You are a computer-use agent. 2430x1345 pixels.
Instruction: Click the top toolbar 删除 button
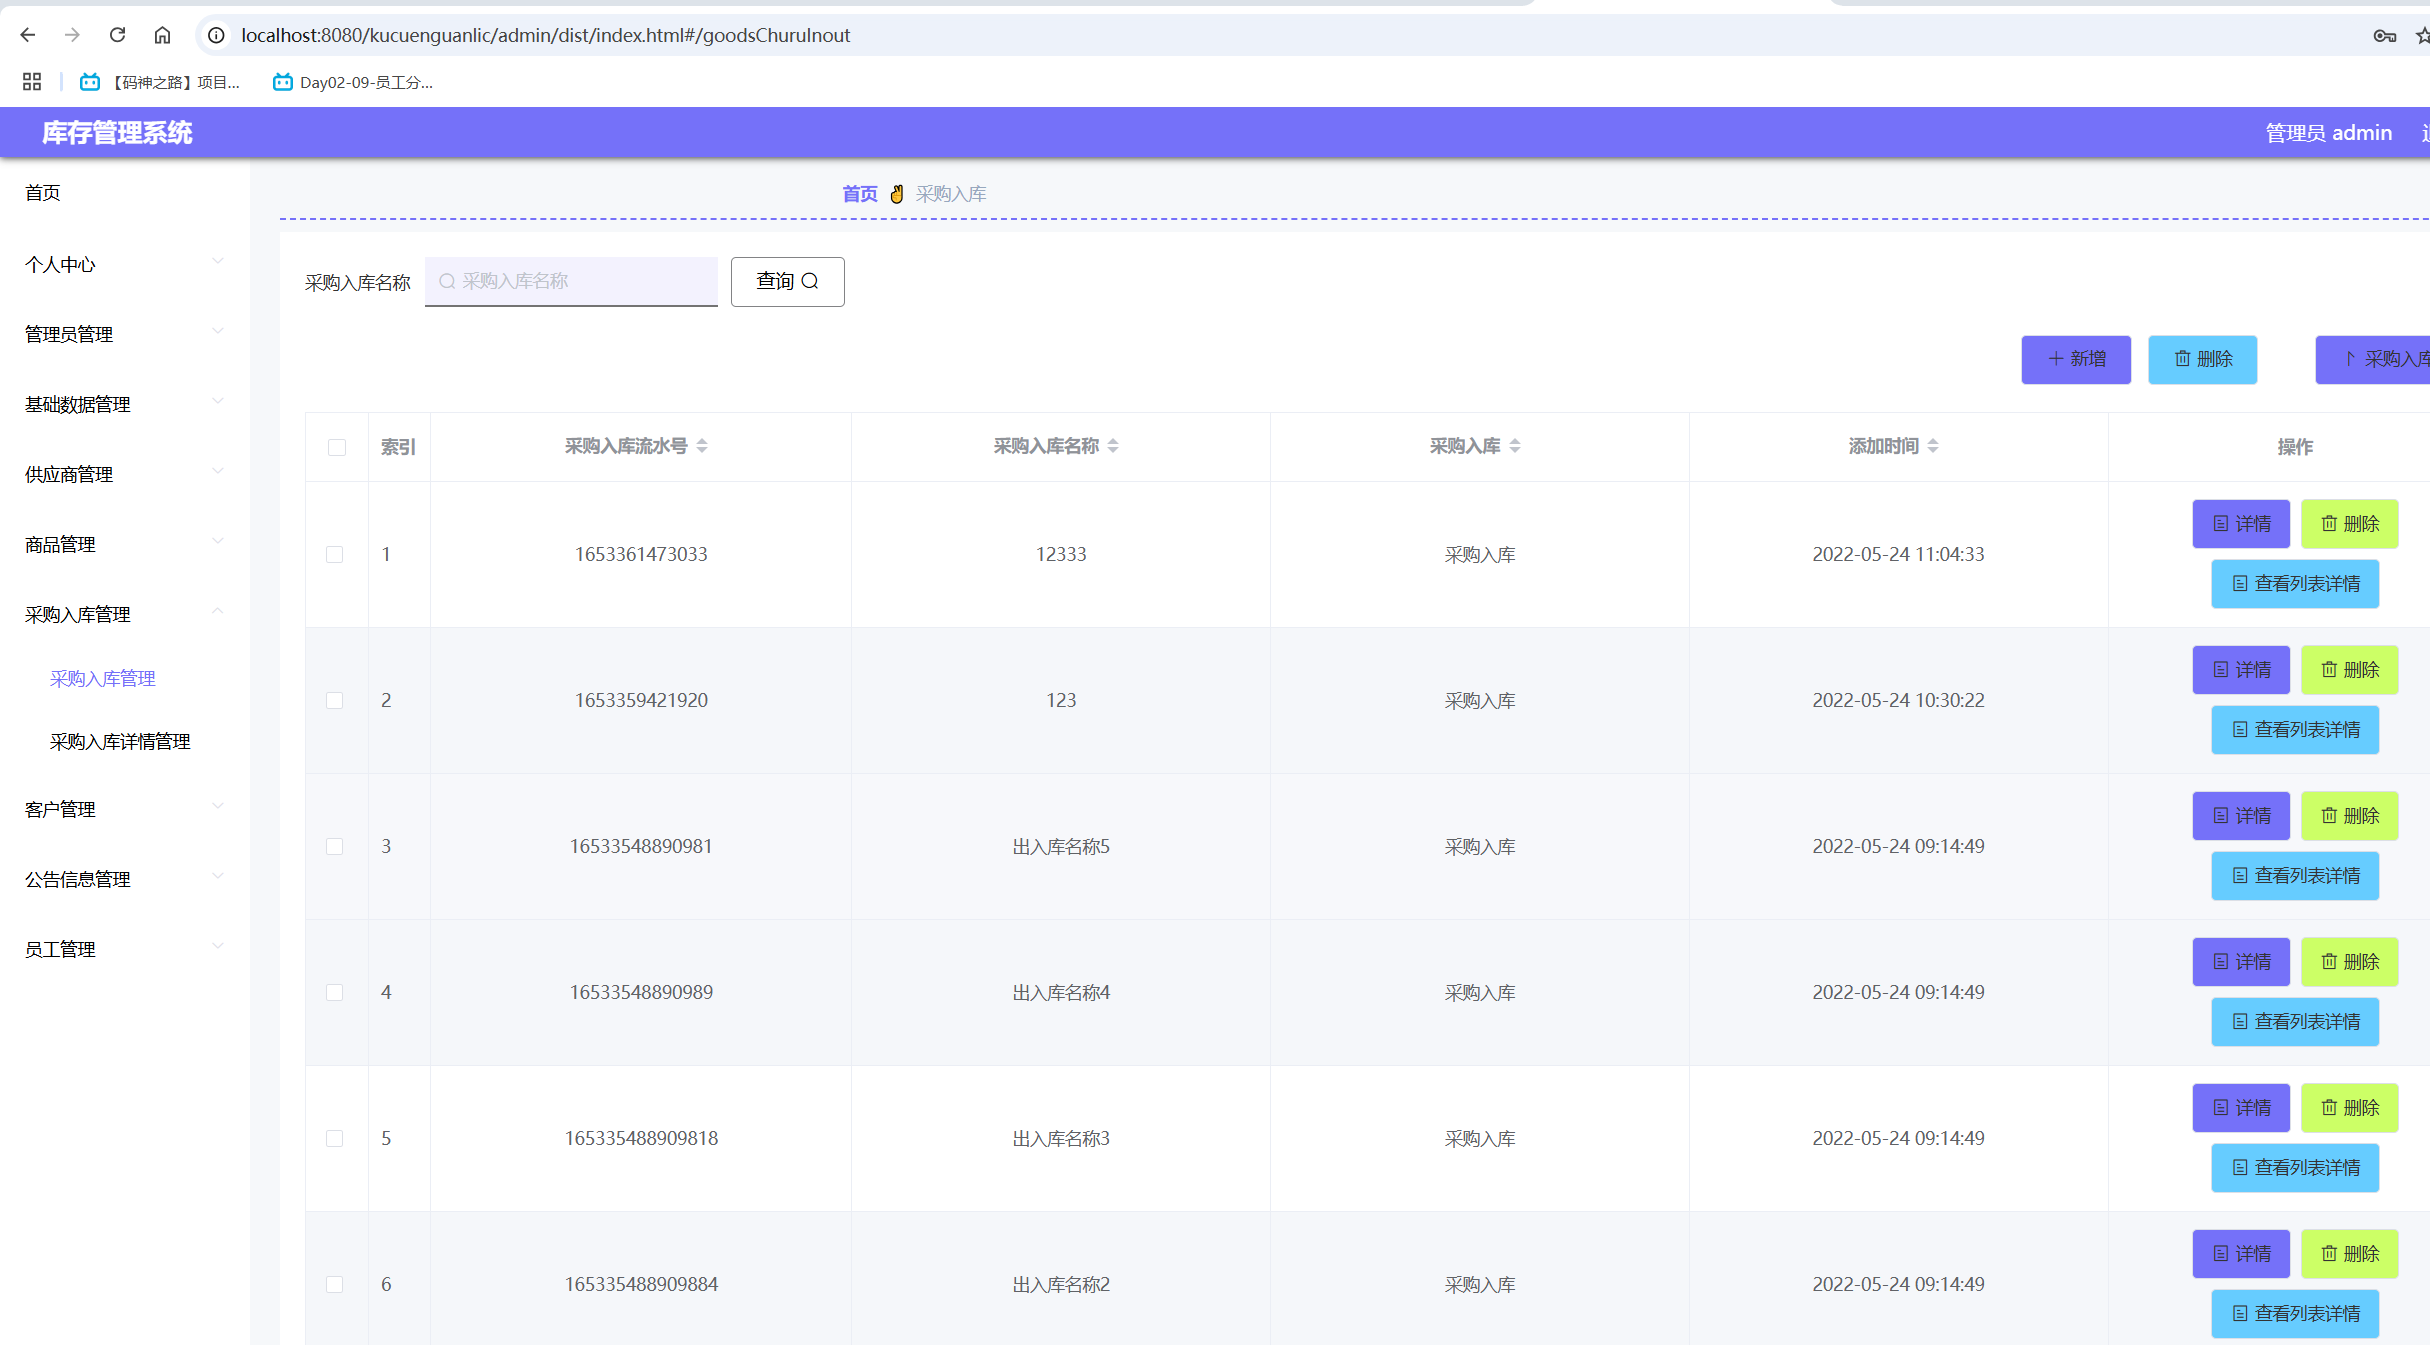pos(2202,359)
